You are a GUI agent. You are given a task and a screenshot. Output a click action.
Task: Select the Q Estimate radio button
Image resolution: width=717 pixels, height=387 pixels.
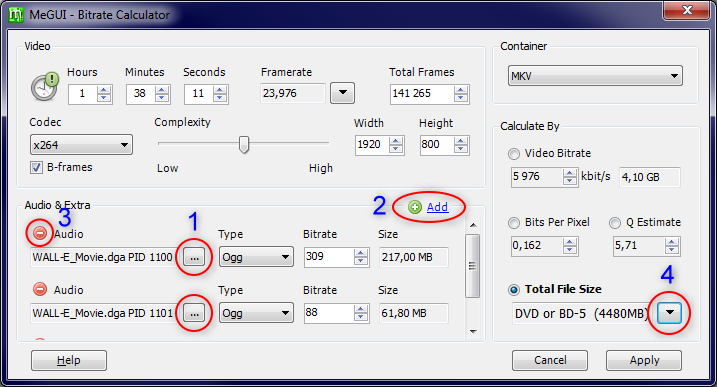[x=615, y=223]
